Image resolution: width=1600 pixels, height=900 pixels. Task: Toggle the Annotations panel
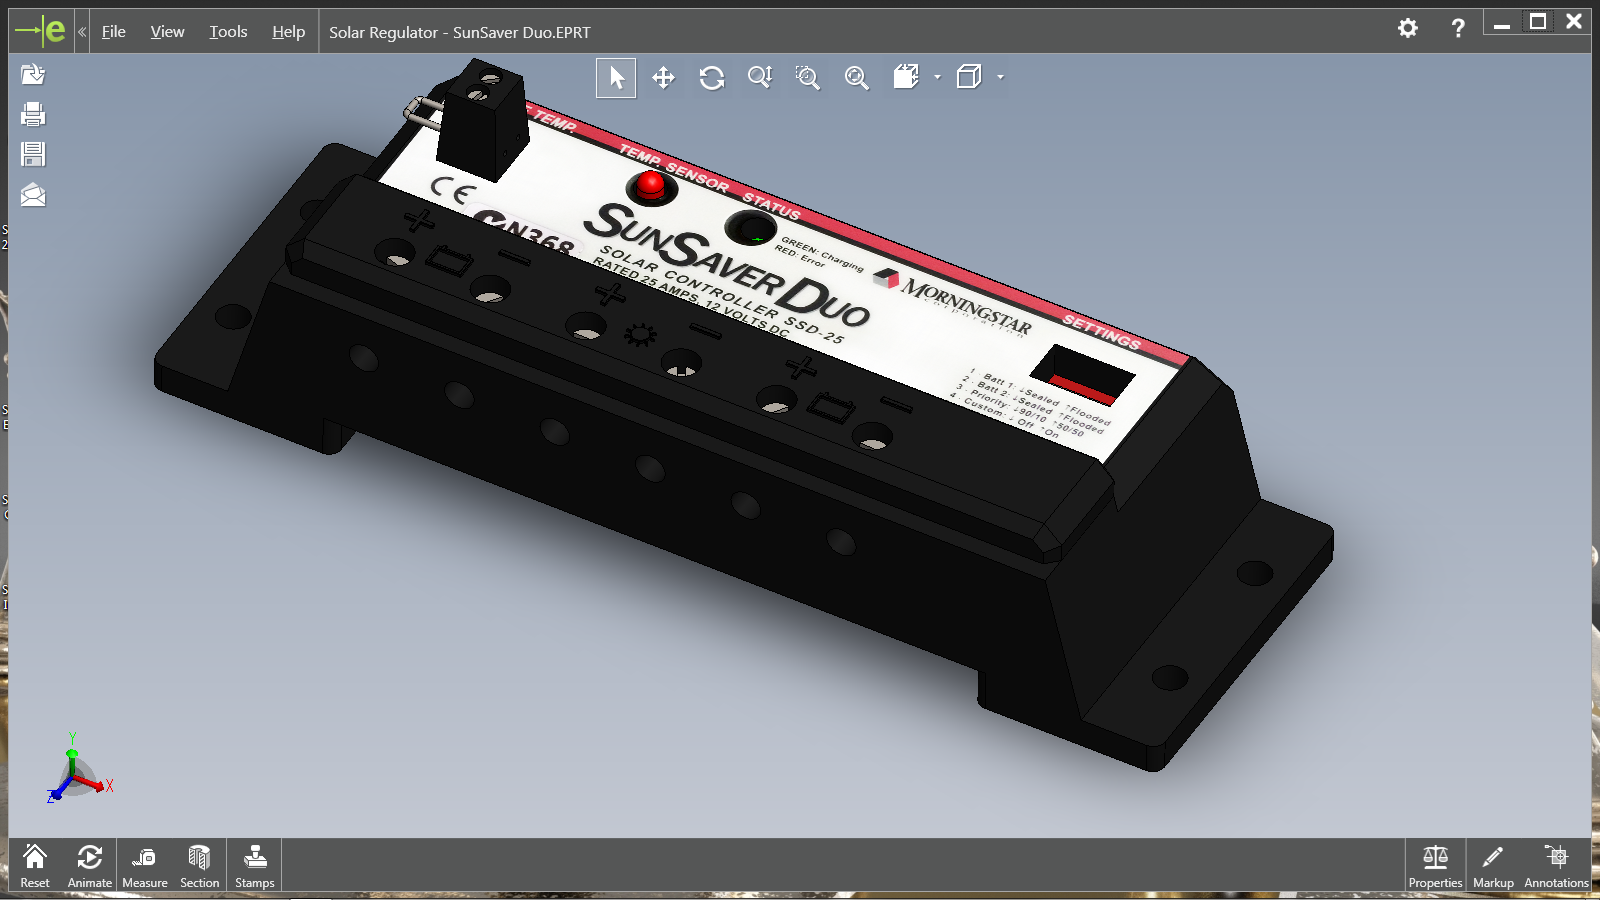click(x=1556, y=865)
